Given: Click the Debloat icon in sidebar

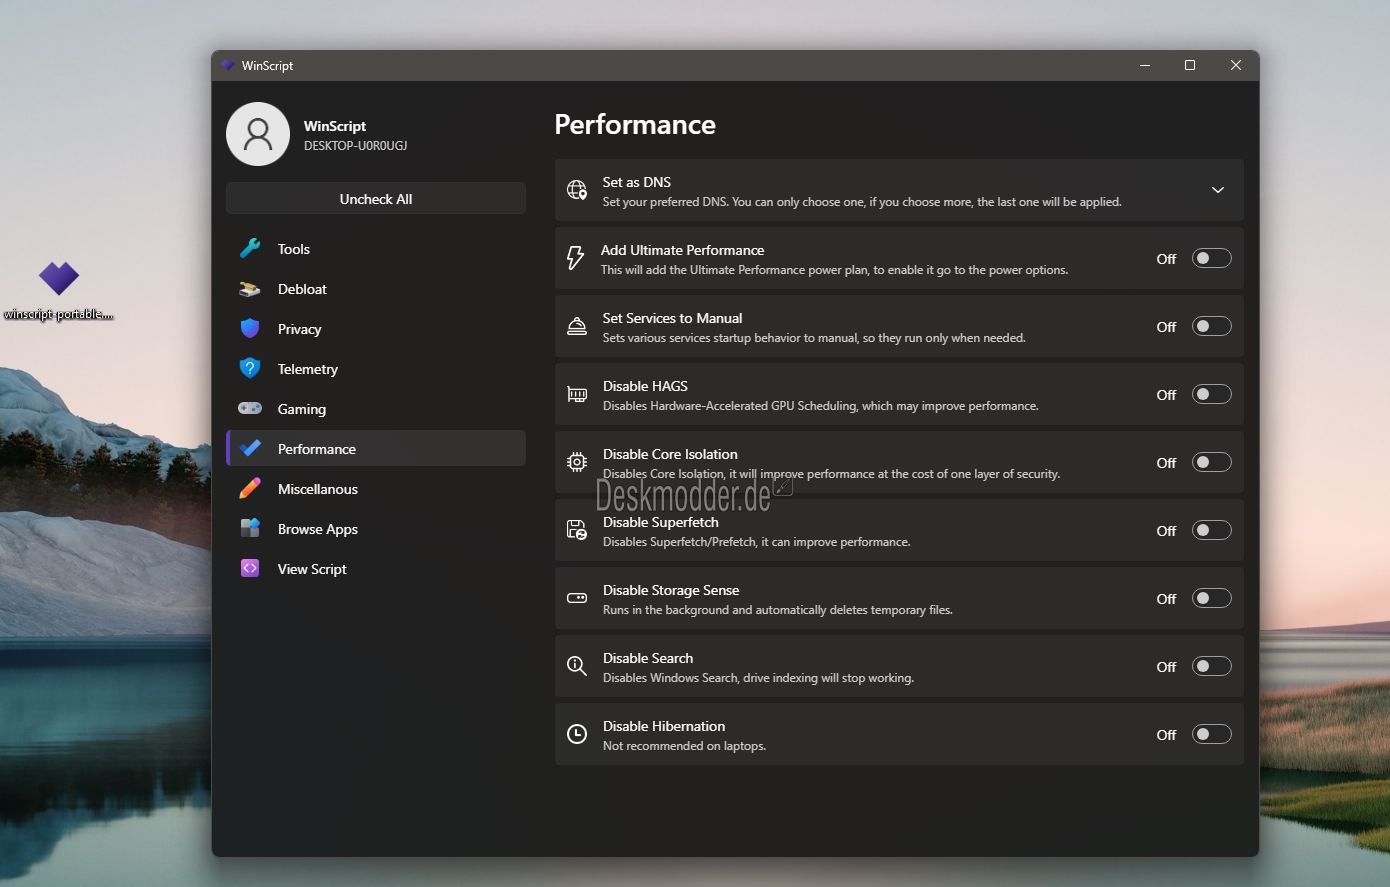Looking at the screenshot, I should [x=250, y=289].
